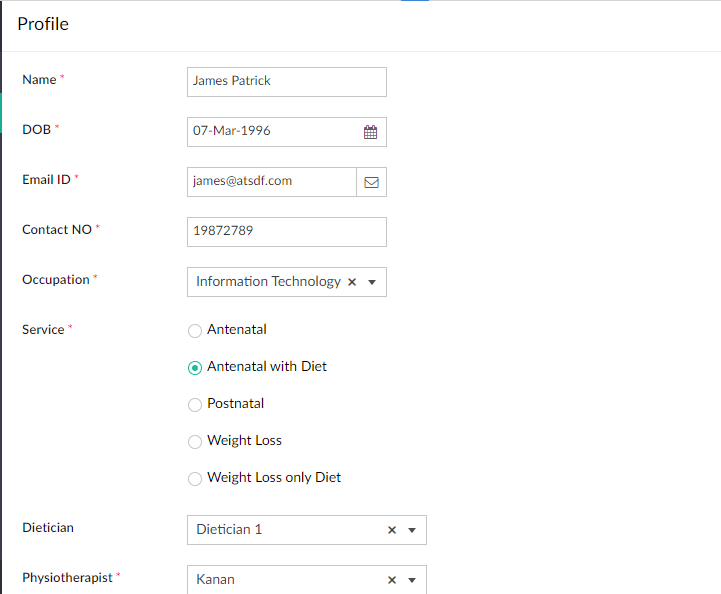Focus the DOB date text field
721x594 pixels.
coord(270,132)
